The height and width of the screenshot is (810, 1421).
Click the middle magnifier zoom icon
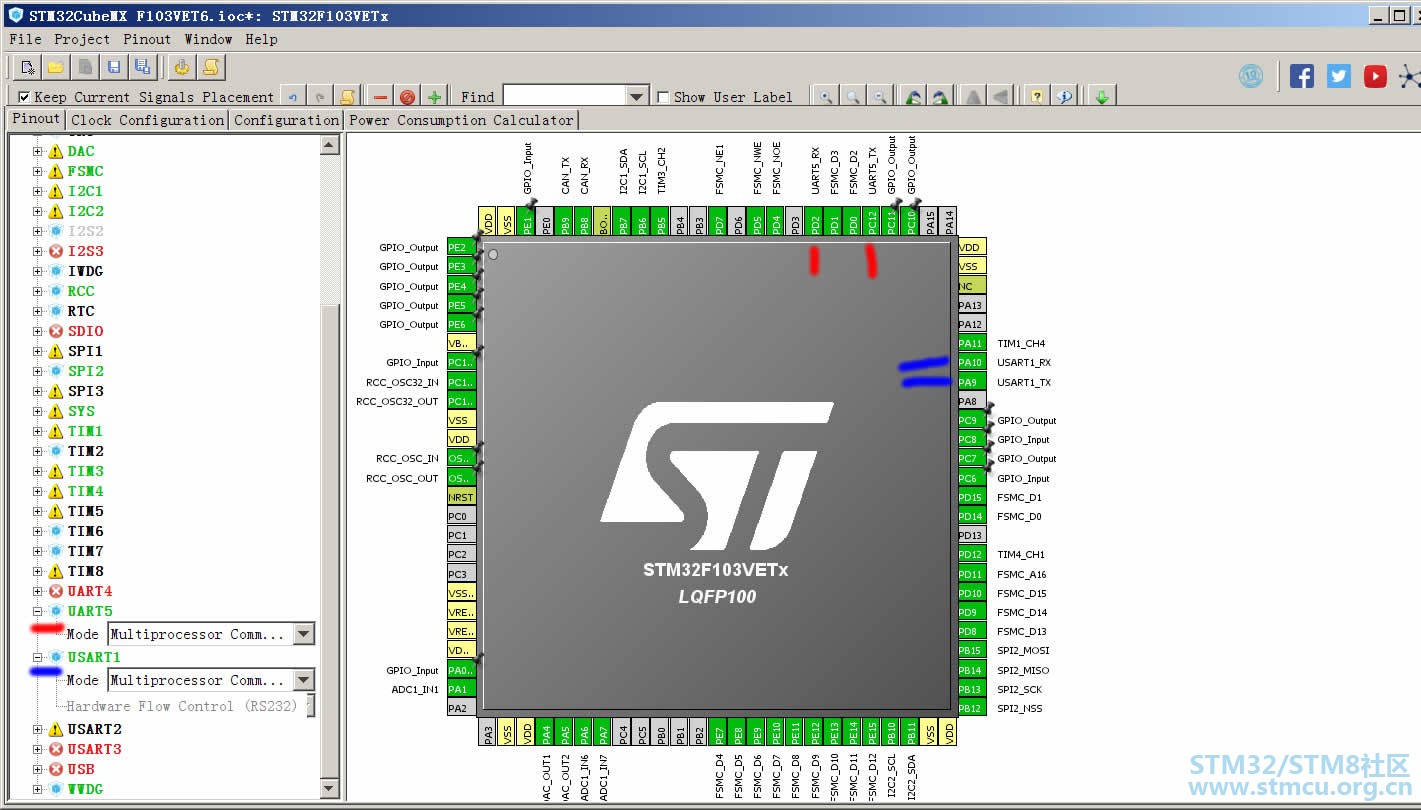coord(853,97)
